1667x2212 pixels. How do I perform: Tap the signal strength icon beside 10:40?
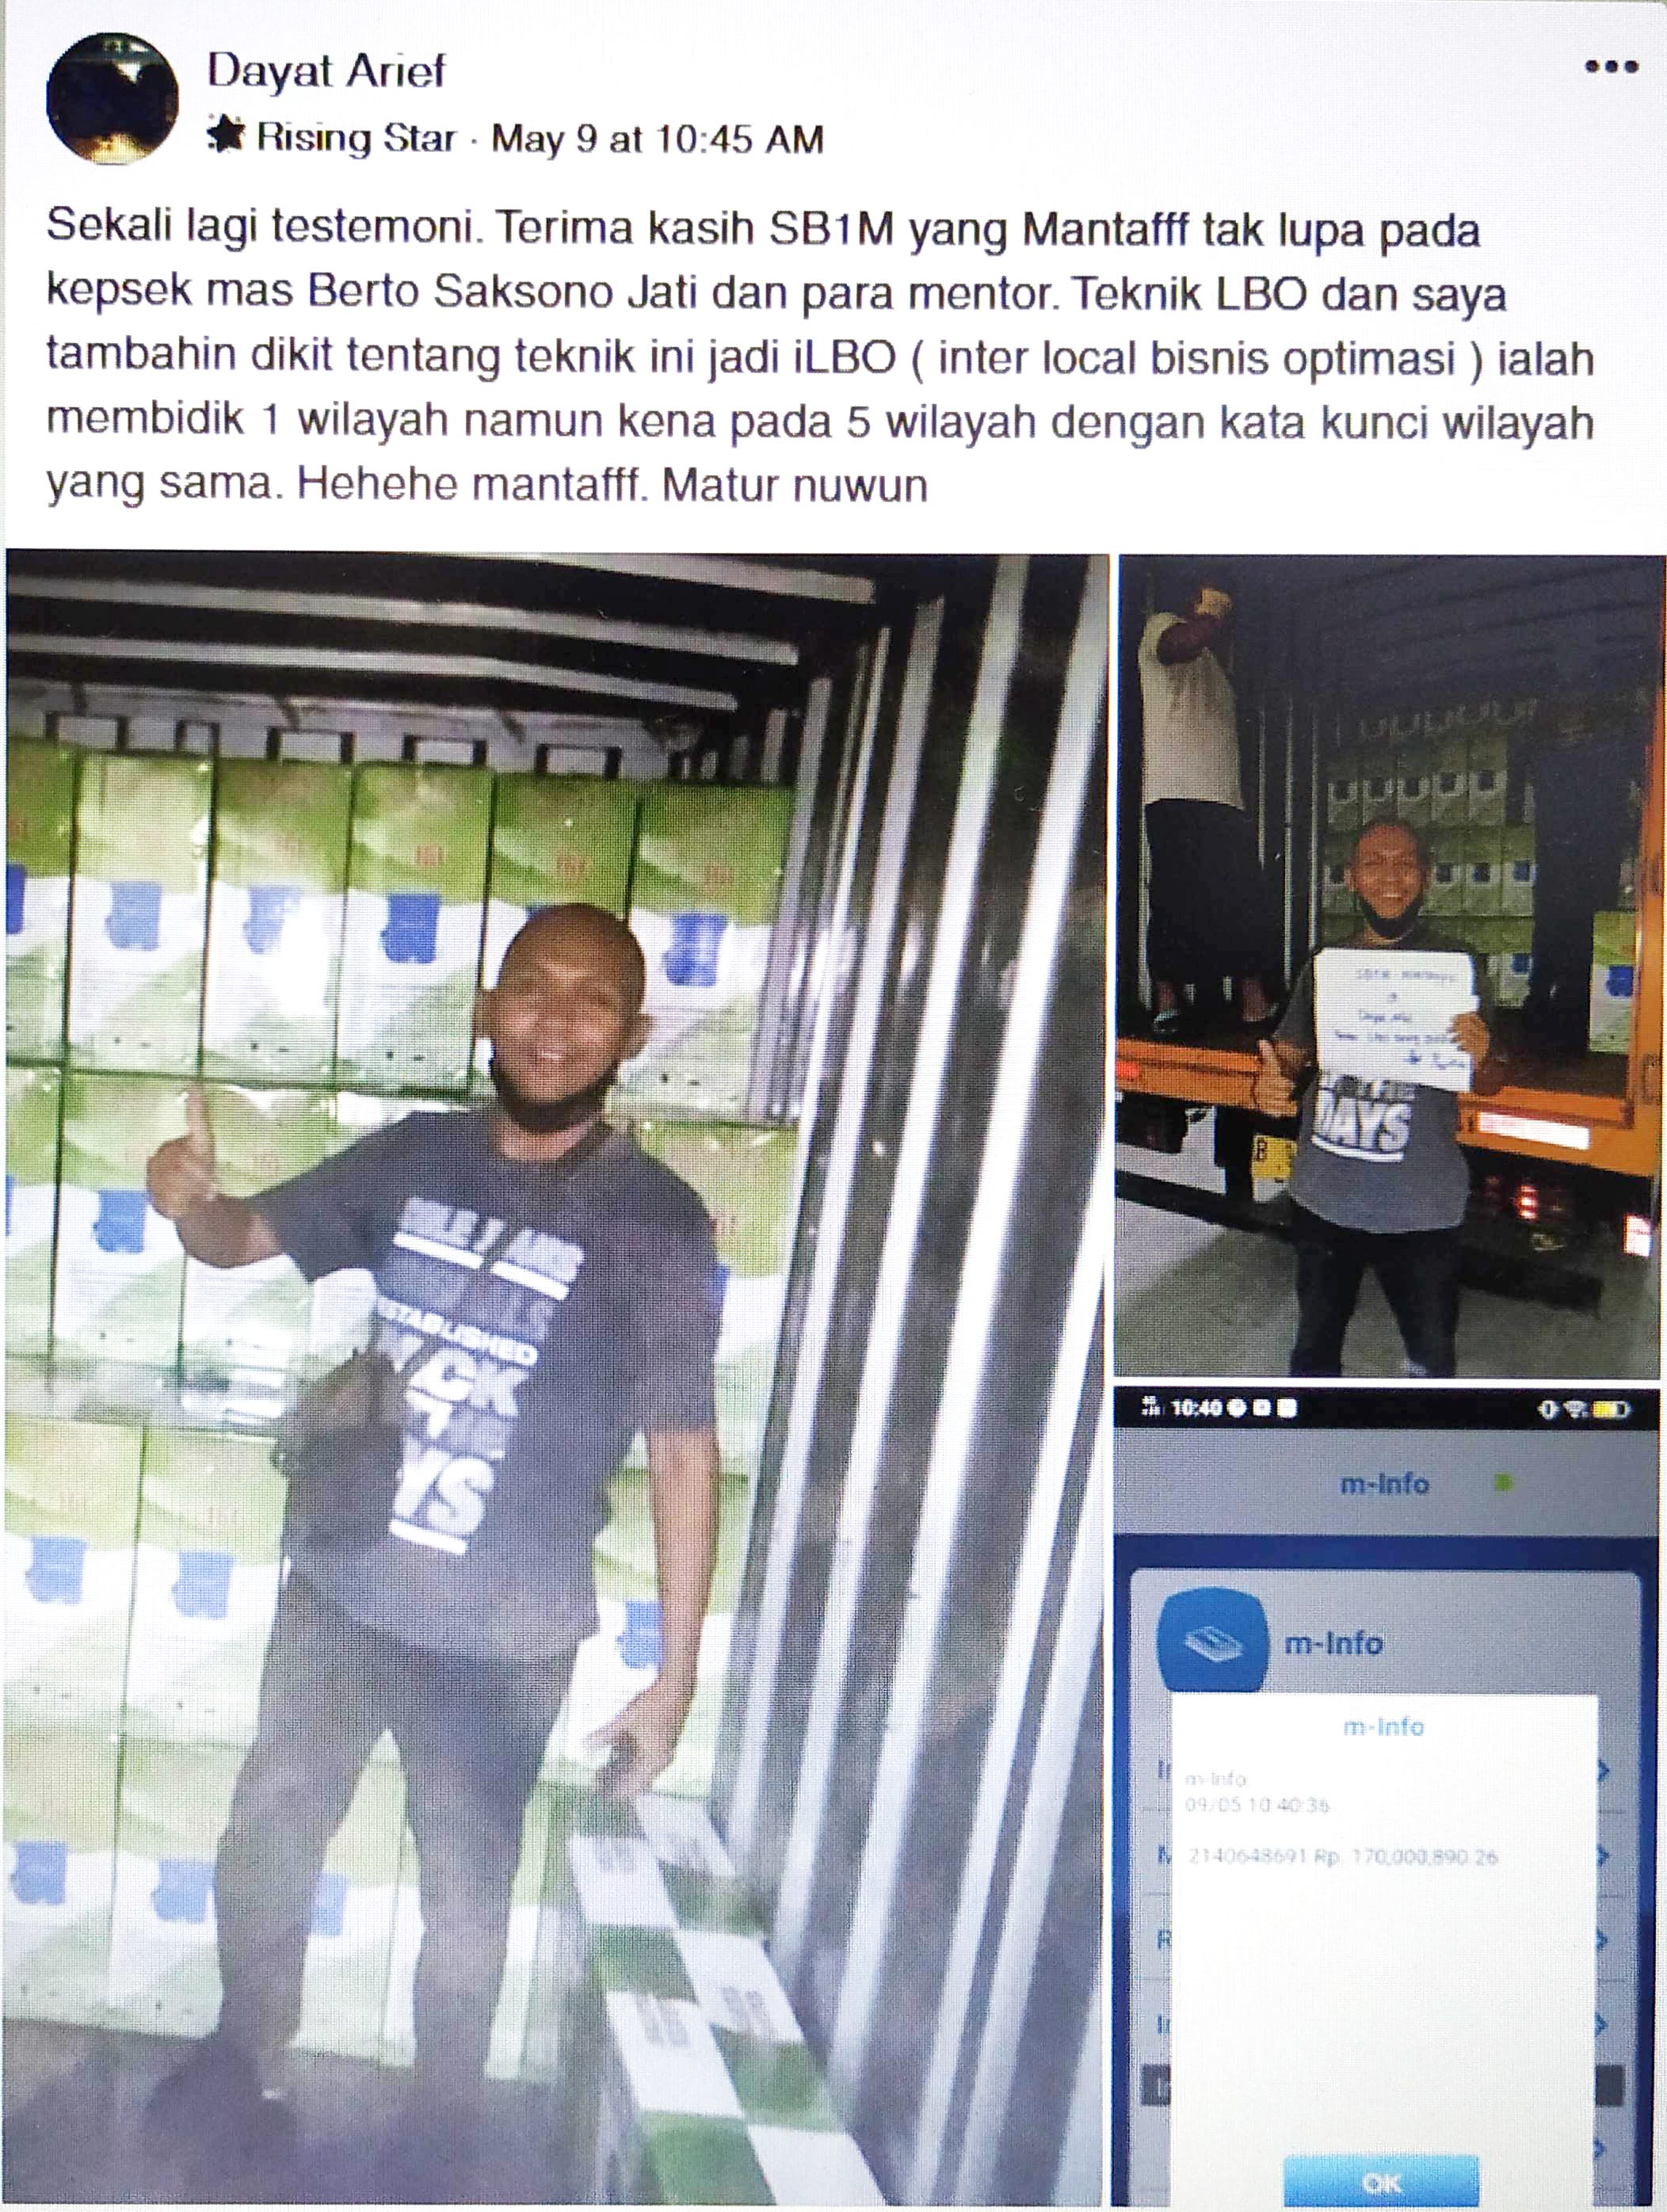(x=1149, y=1408)
